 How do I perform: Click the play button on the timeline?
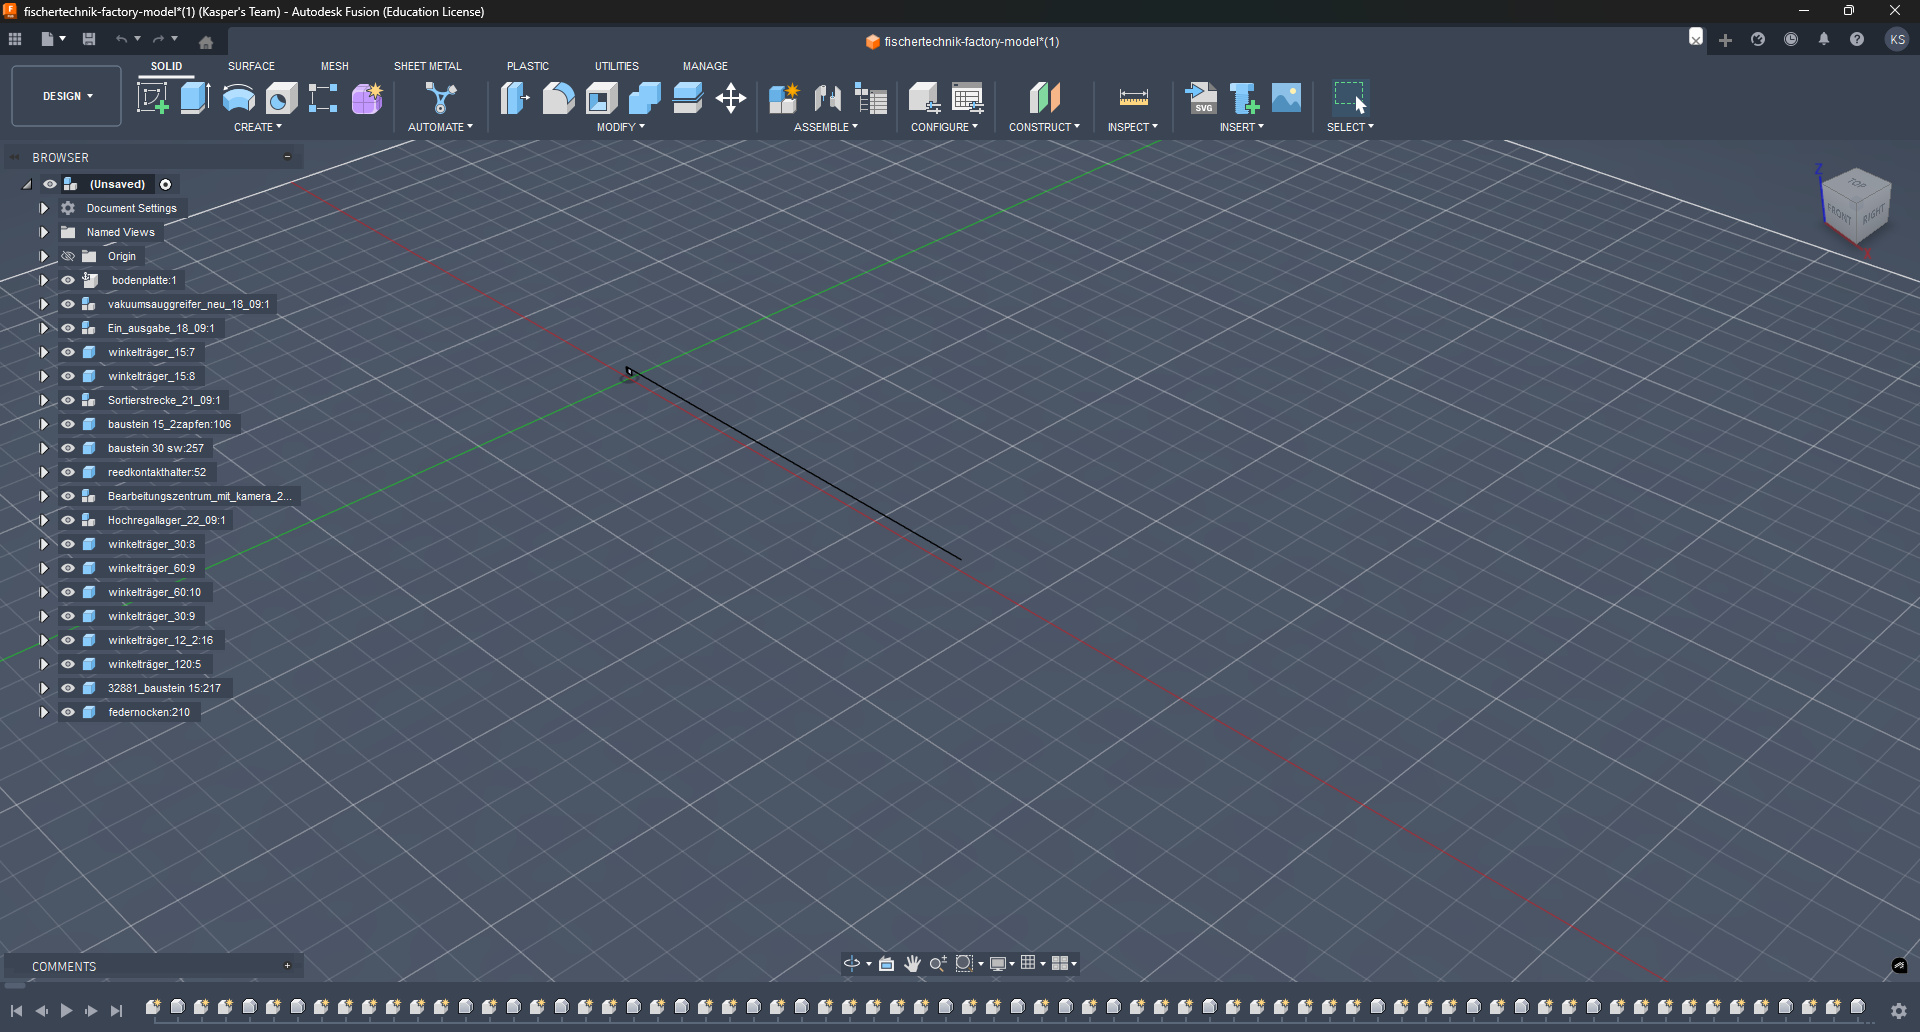click(x=66, y=1011)
